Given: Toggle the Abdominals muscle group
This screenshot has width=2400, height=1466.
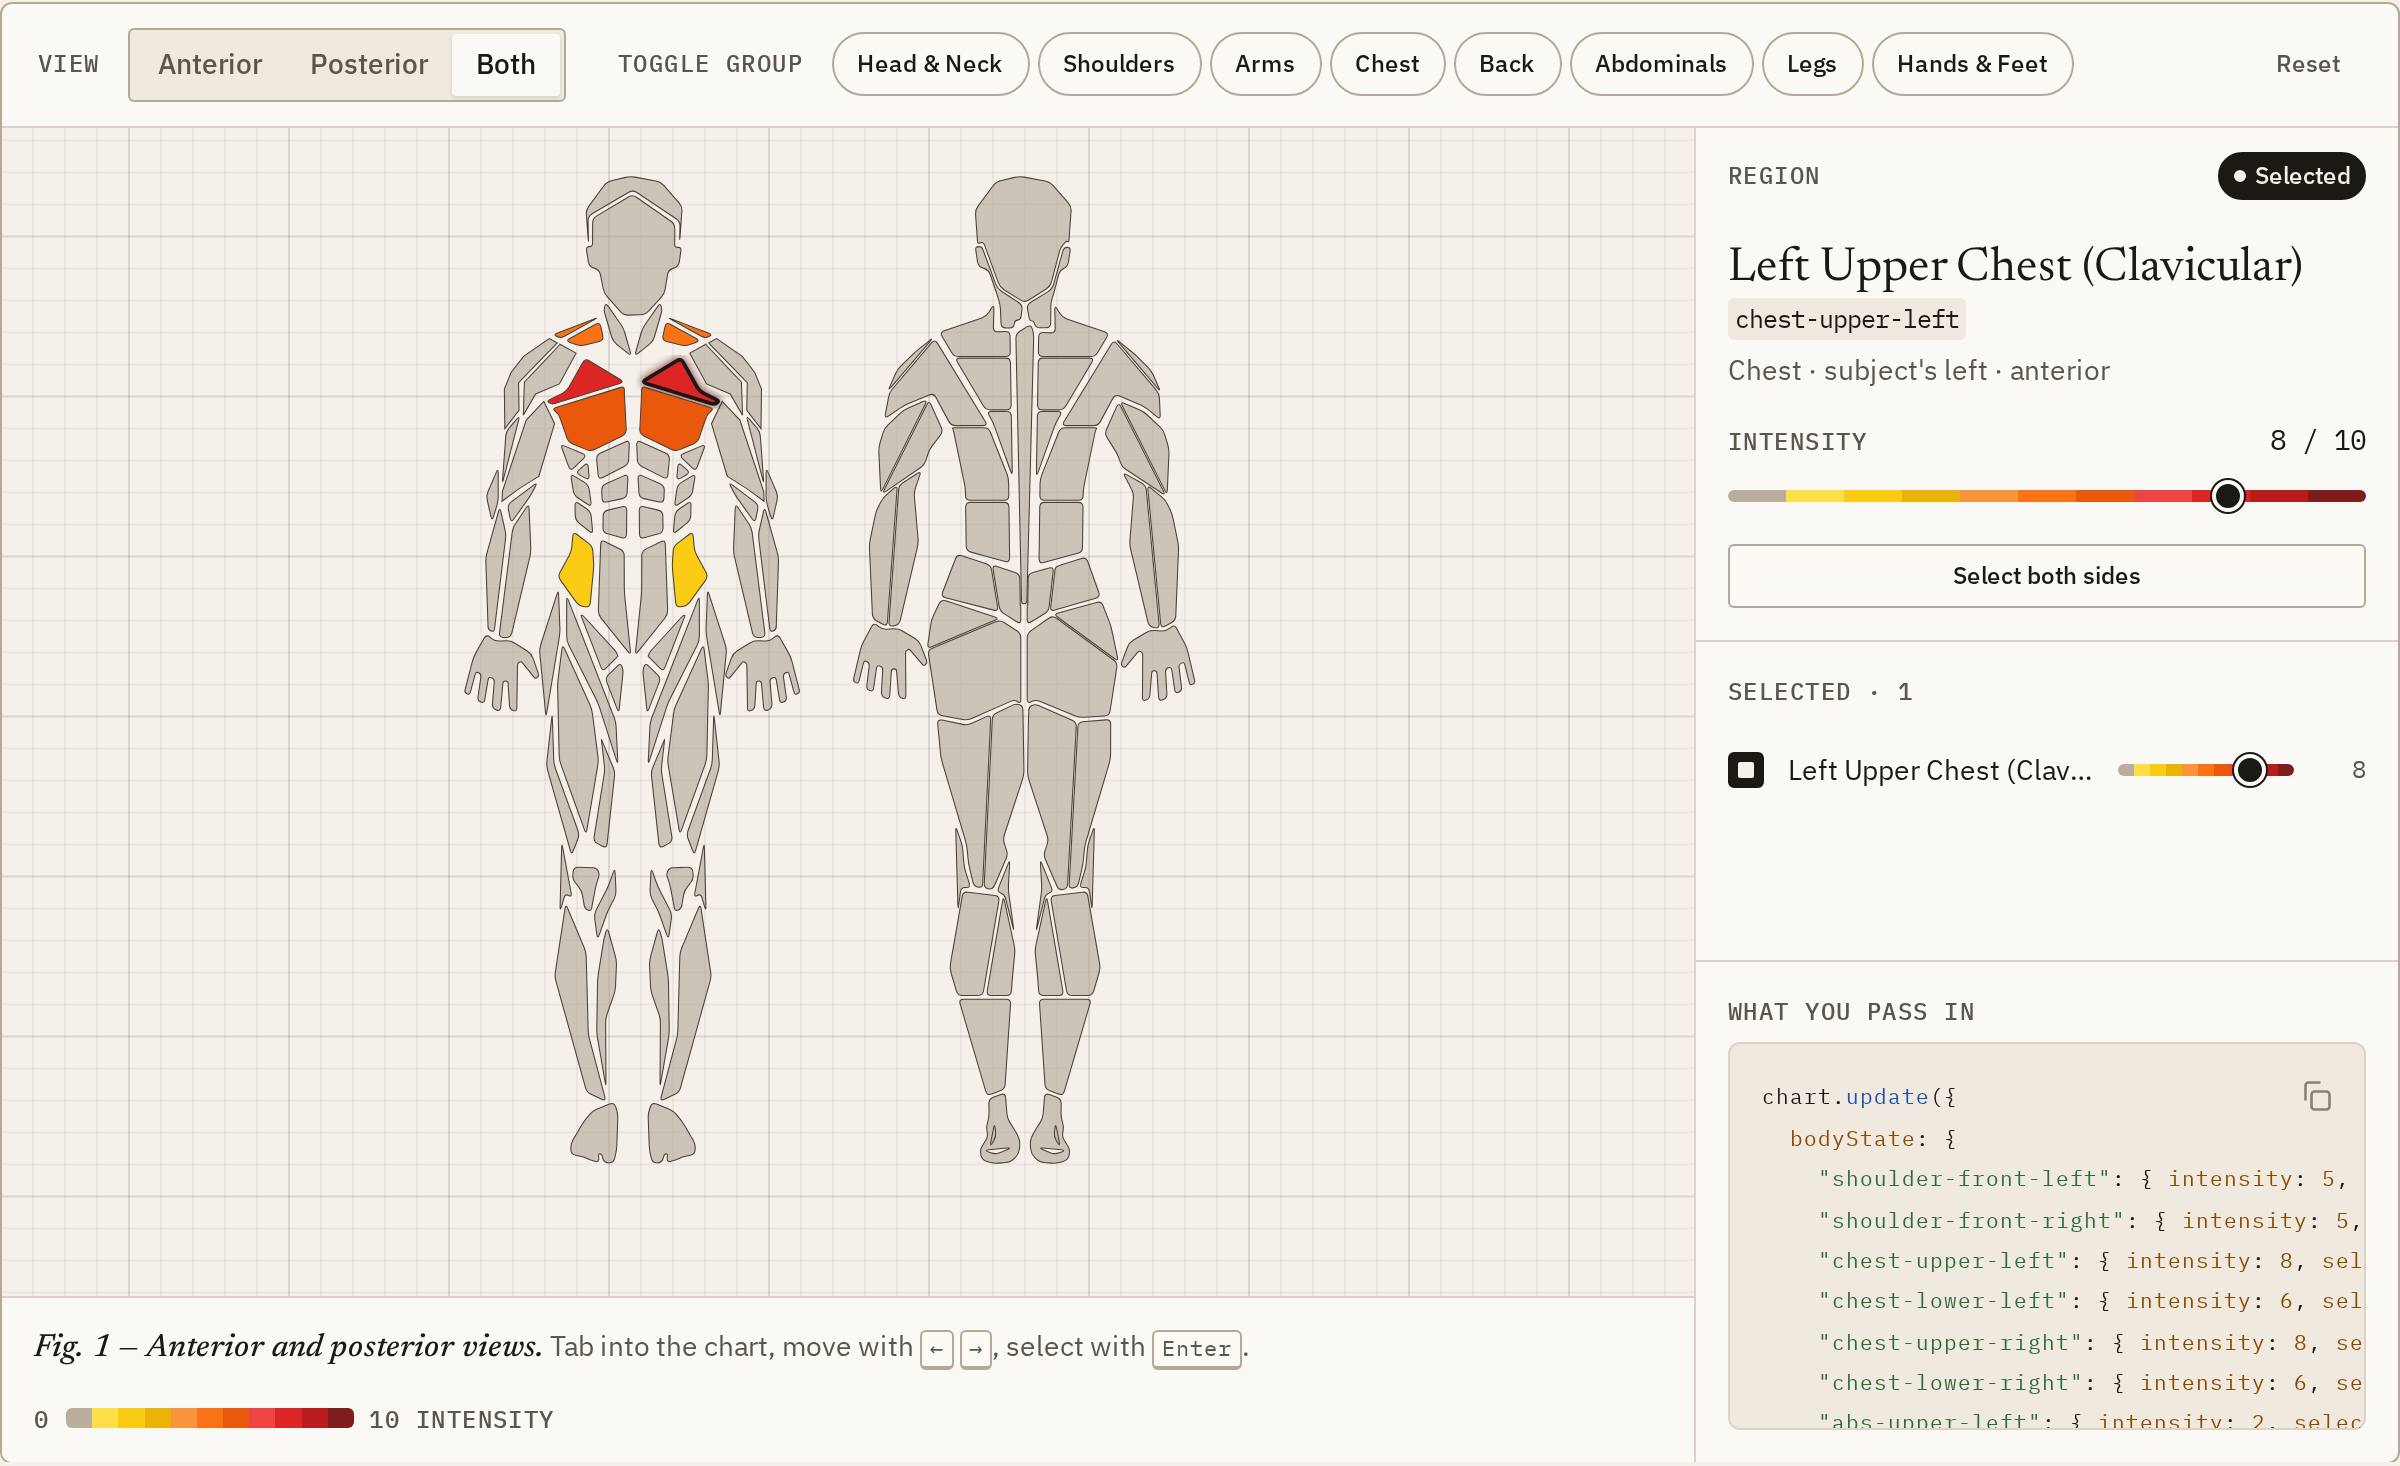Looking at the screenshot, I should pos(1661,64).
